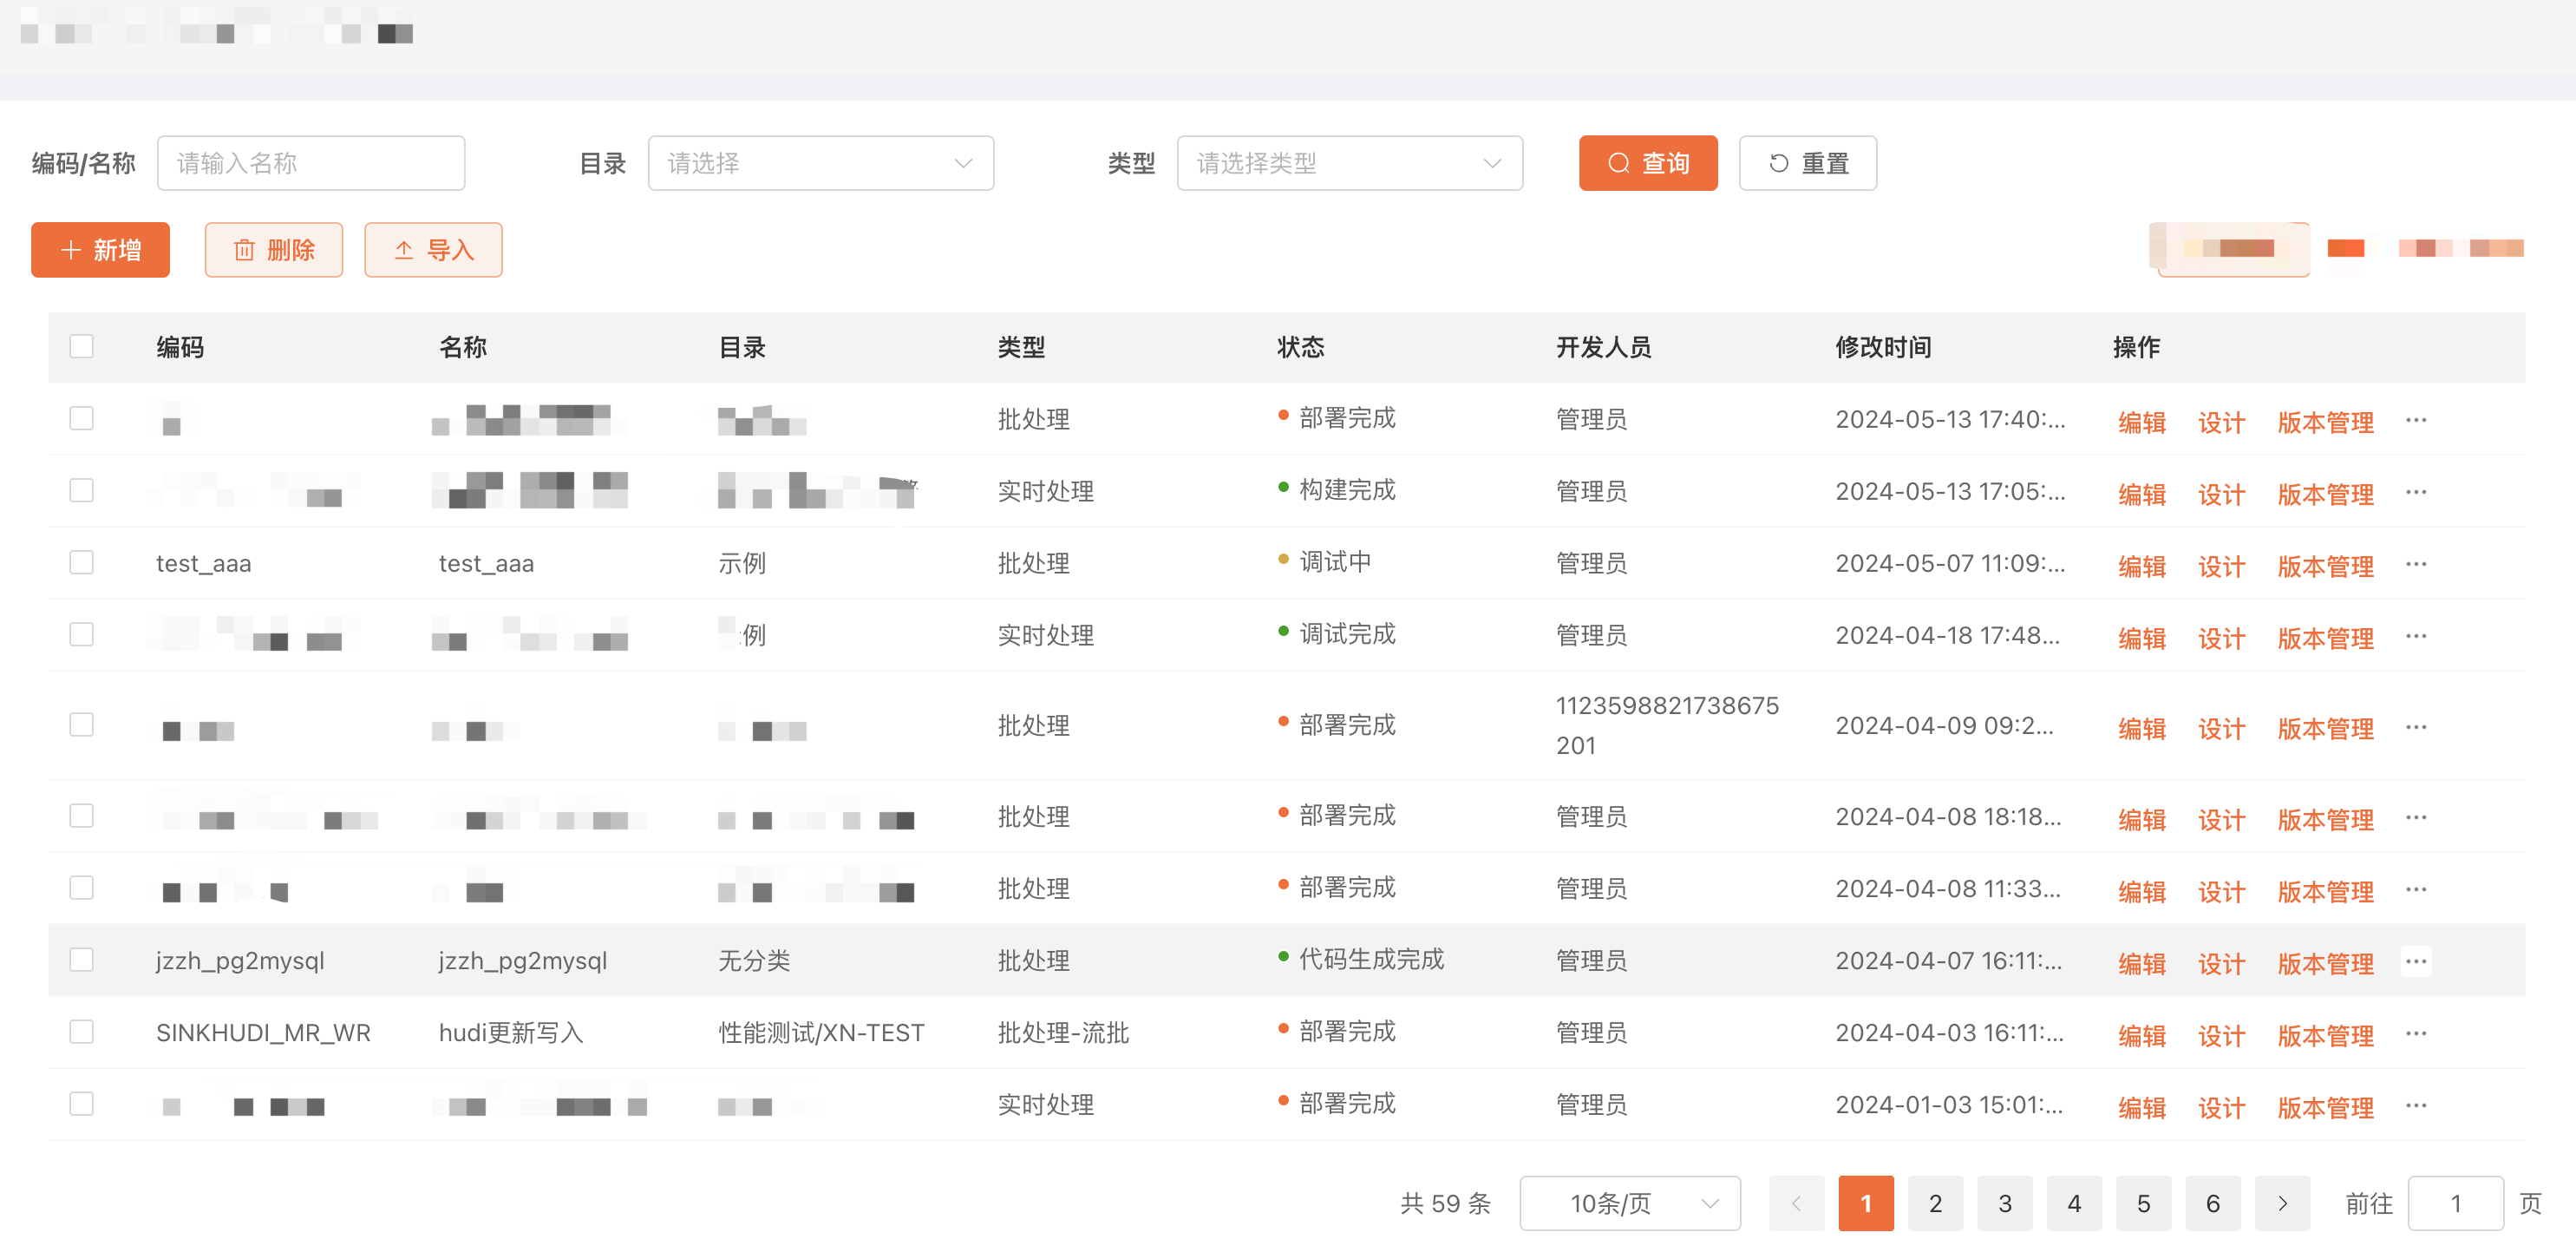Click hudi更新写入 name cell
2576x1239 pixels.
click(x=510, y=1033)
